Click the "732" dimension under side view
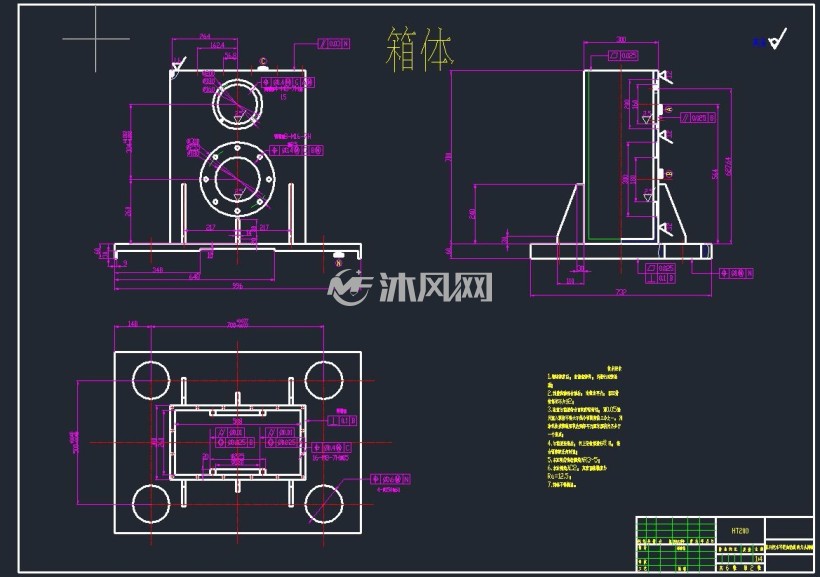Screen dimensions: 820x577 point(621,292)
